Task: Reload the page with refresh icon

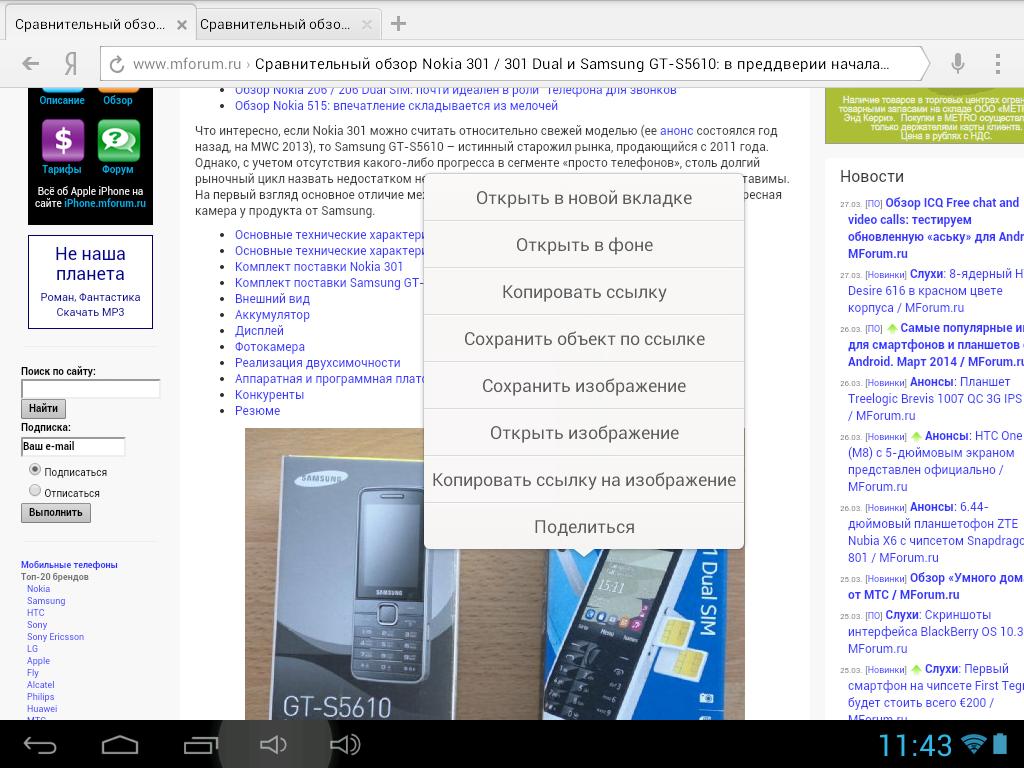Action: point(117,64)
